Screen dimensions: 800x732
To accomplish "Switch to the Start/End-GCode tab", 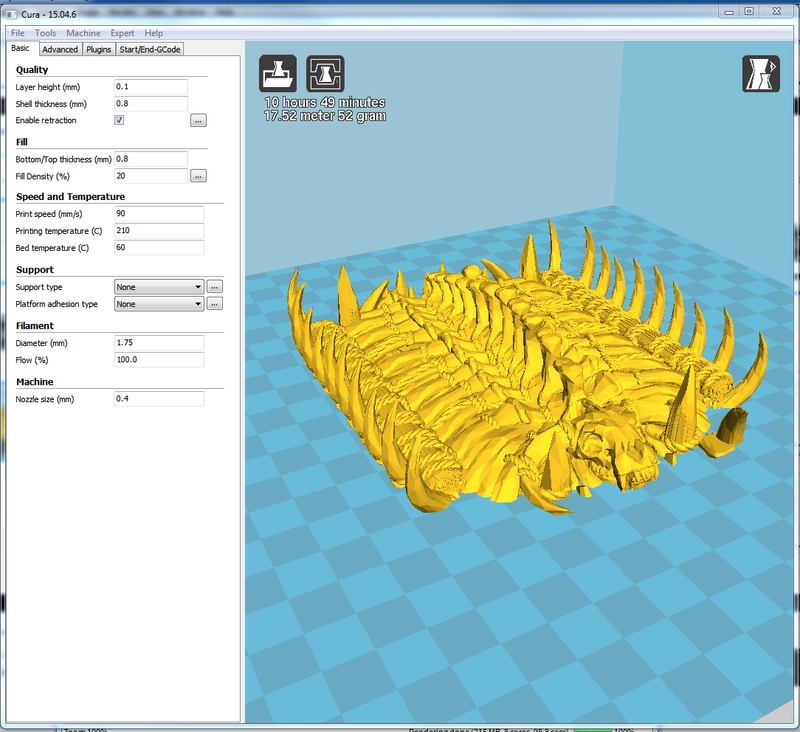I will pos(150,49).
